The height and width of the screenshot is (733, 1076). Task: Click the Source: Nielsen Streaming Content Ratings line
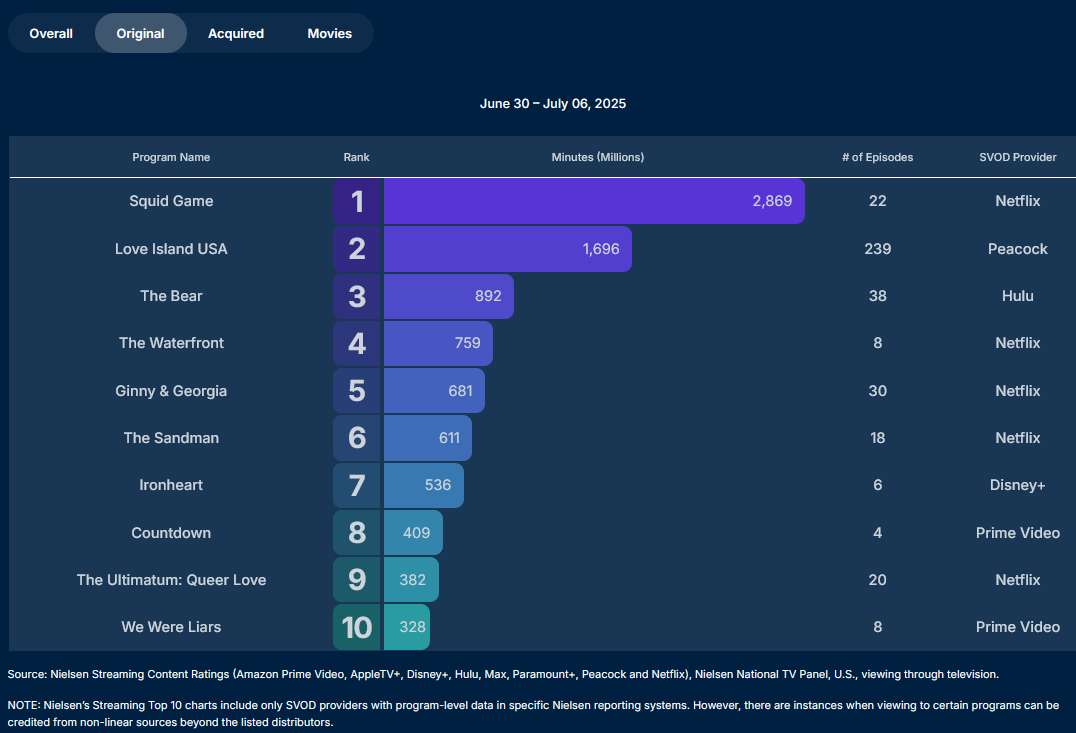(x=503, y=675)
